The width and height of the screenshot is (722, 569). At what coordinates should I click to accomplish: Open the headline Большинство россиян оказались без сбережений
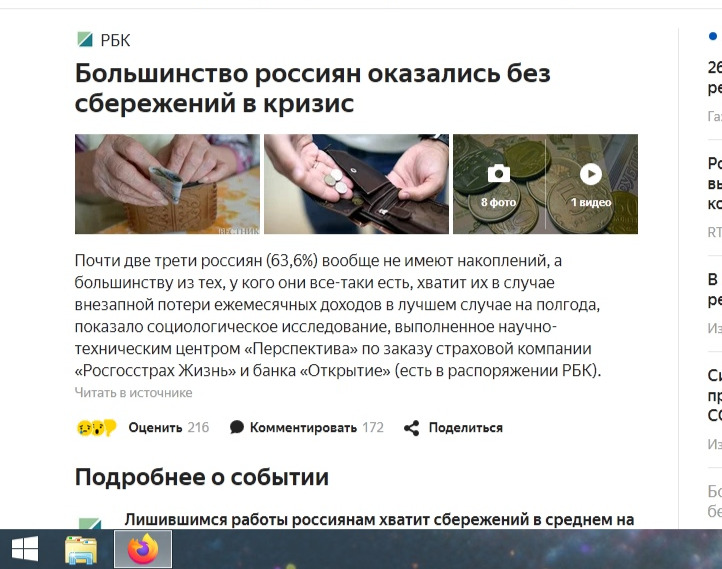tap(313, 88)
